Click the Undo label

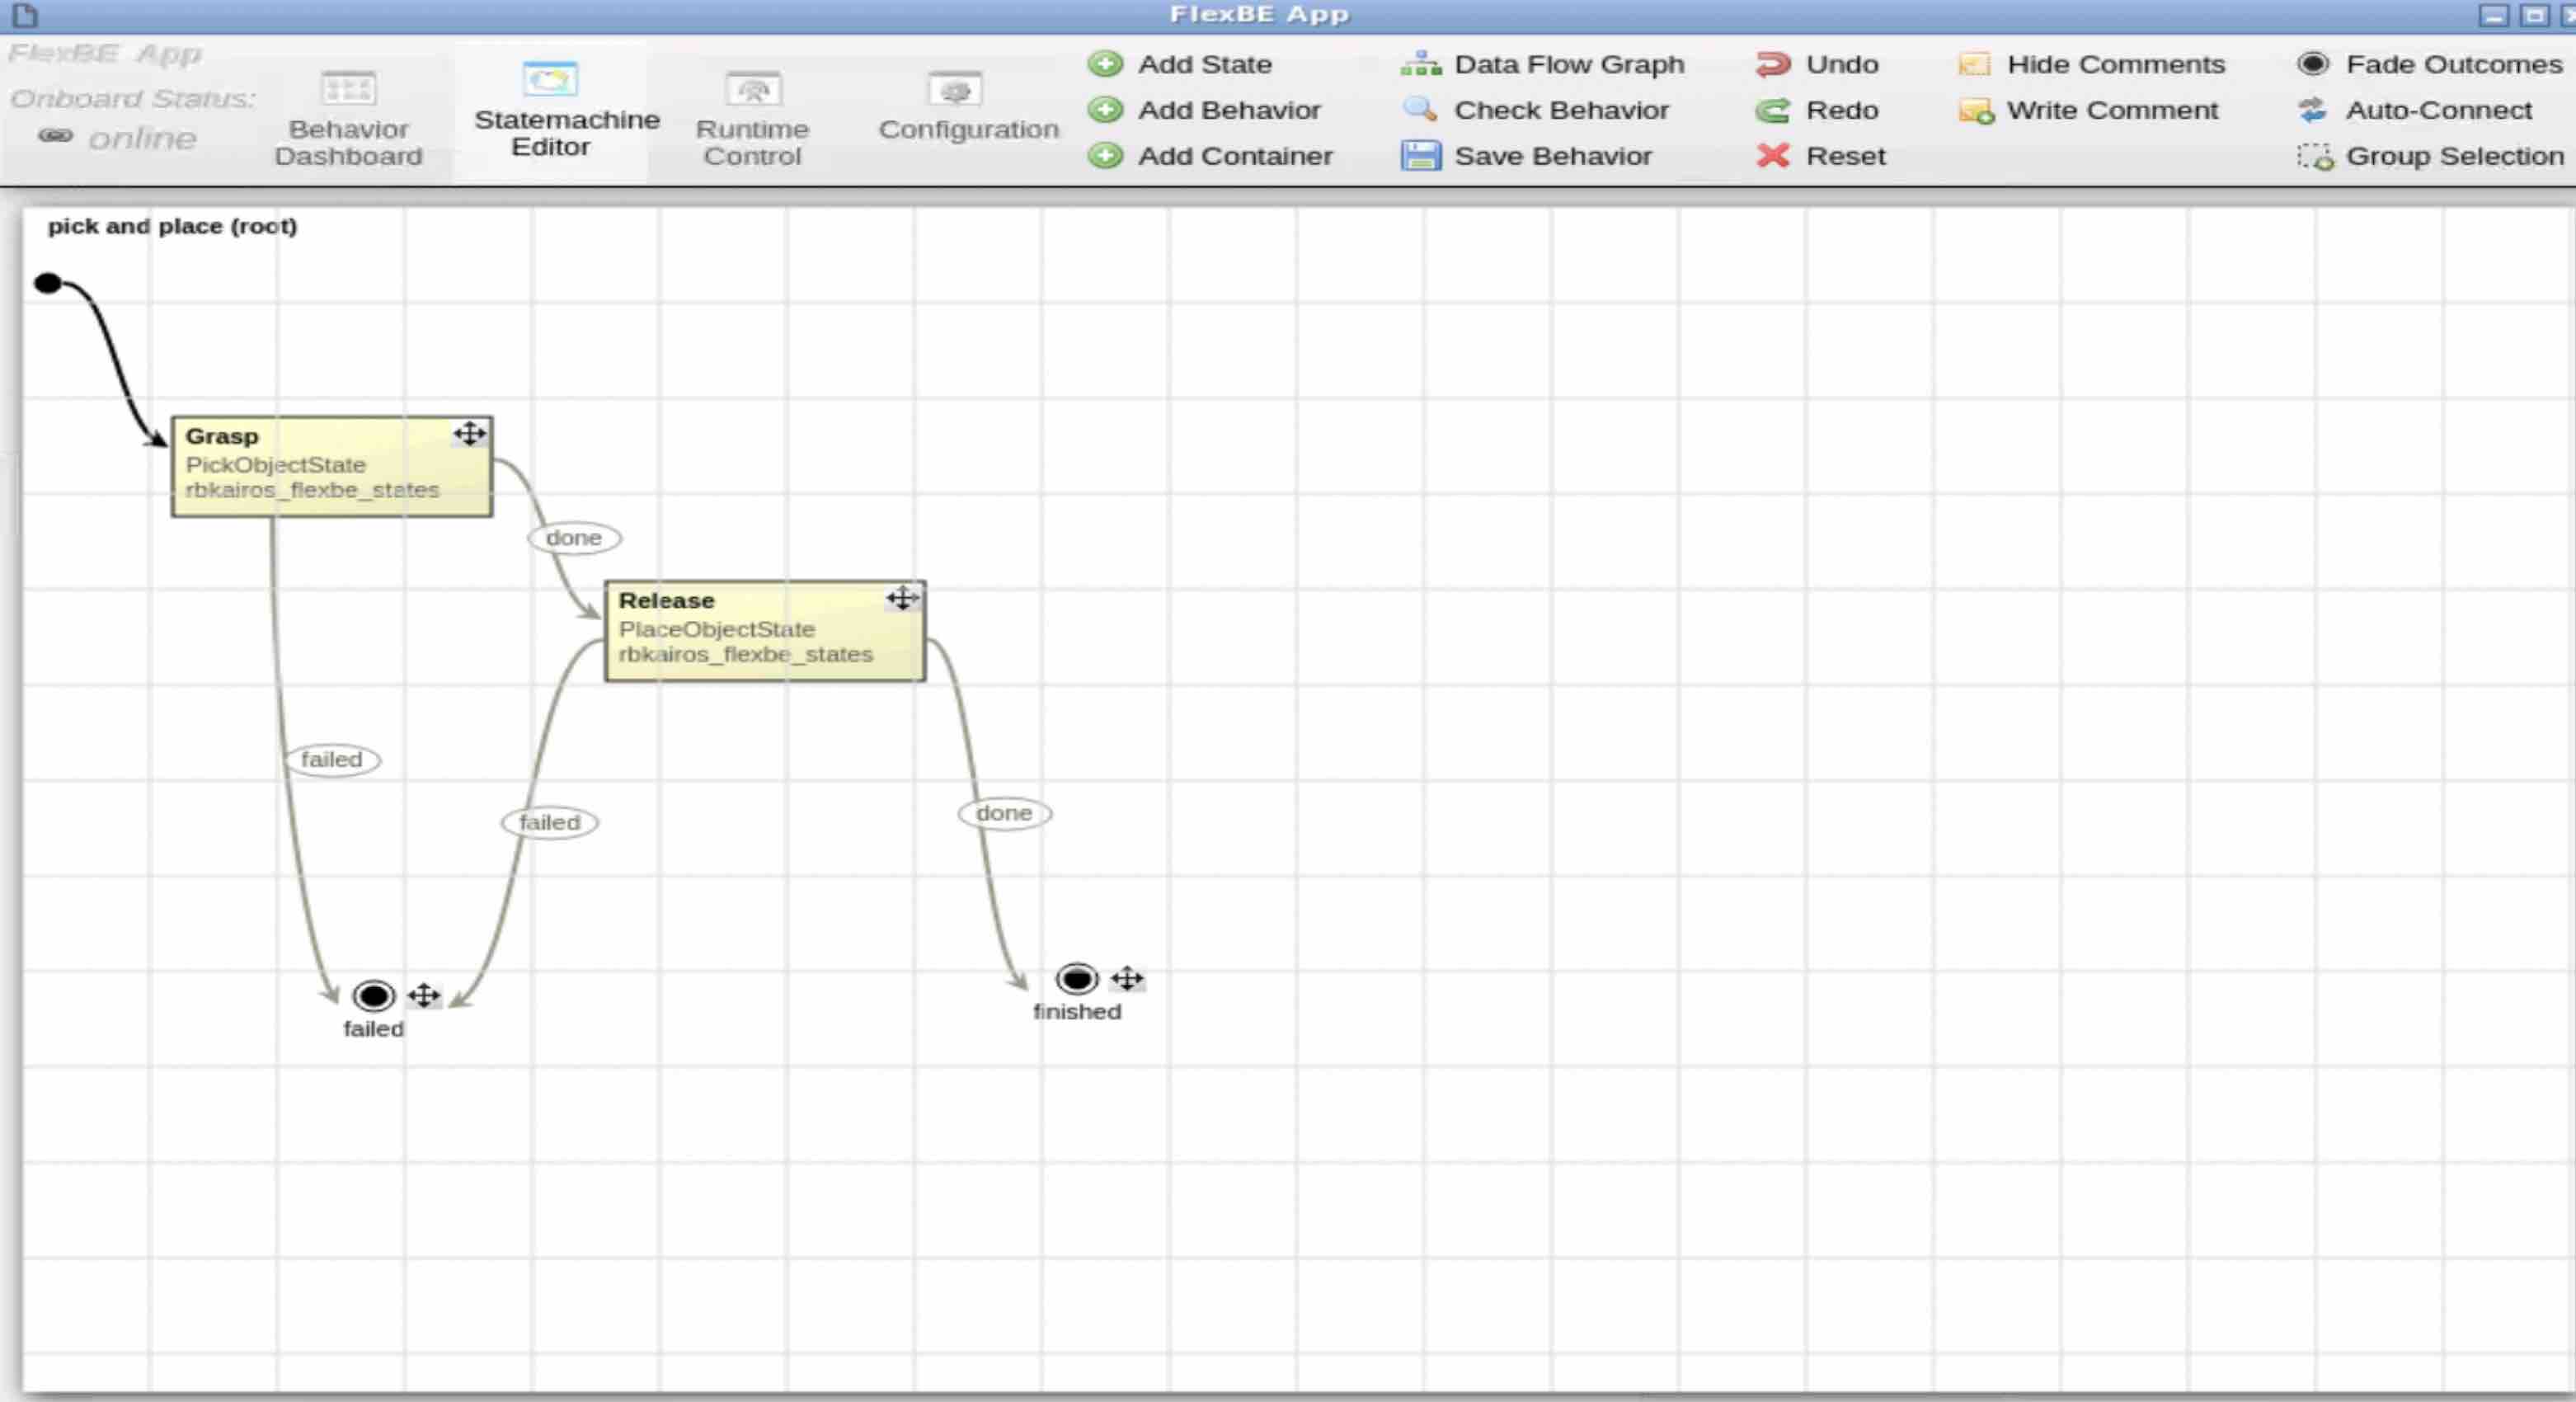(x=1842, y=64)
